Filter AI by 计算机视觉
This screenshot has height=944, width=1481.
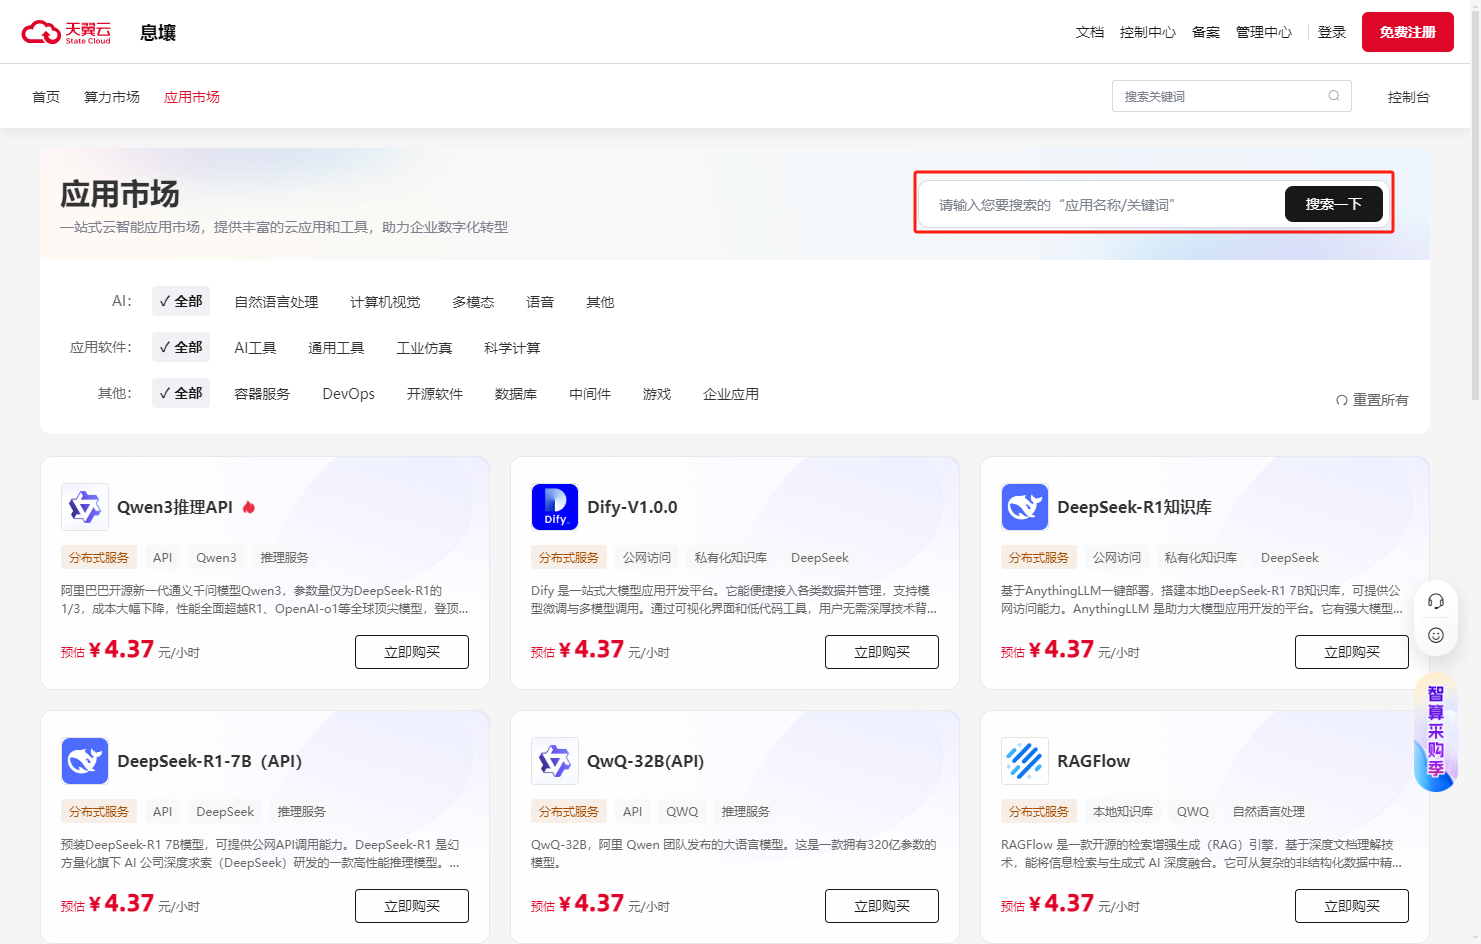pyautogui.click(x=385, y=302)
